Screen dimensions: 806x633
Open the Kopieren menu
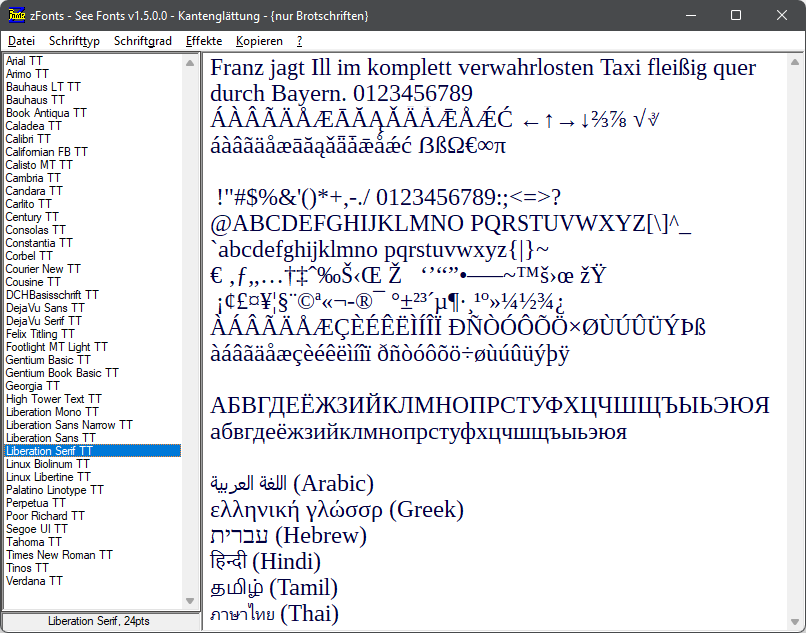coord(259,41)
